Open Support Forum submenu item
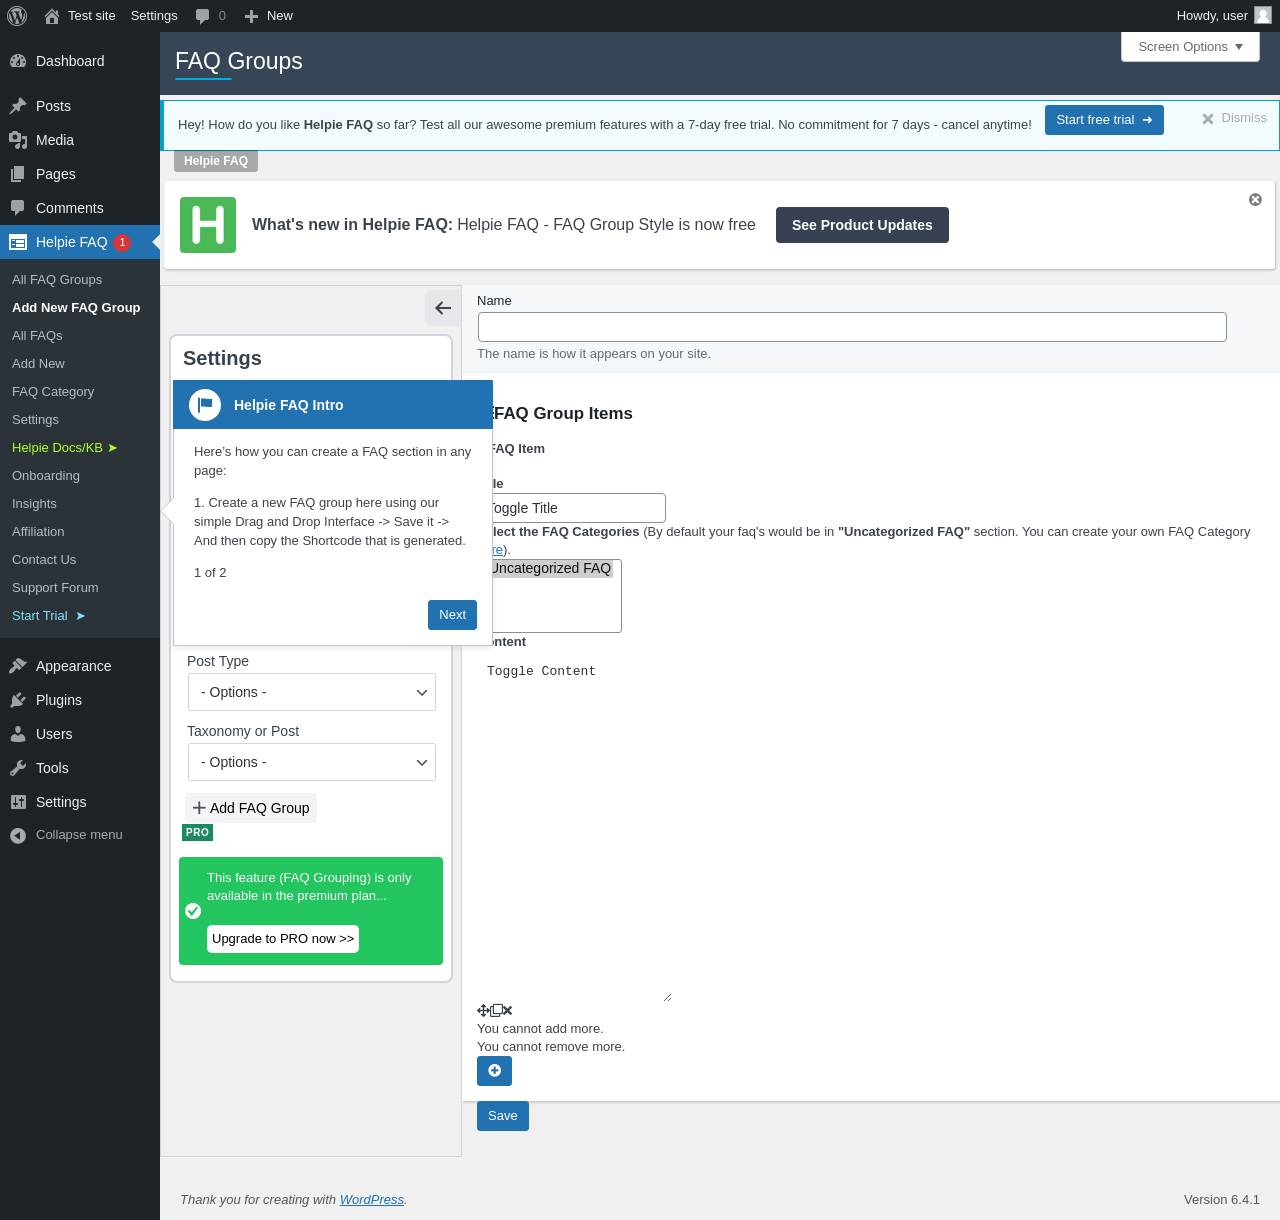 pyautogui.click(x=55, y=588)
